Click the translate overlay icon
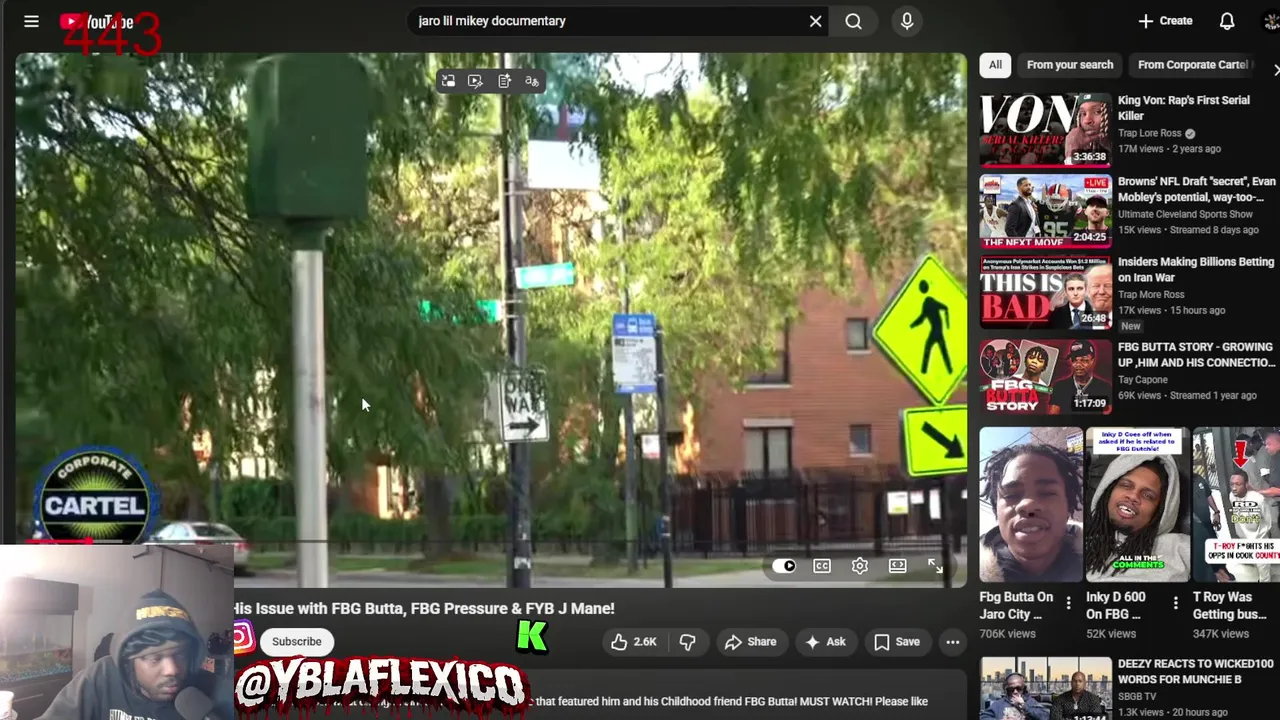1280x720 pixels. pos(532,81)
